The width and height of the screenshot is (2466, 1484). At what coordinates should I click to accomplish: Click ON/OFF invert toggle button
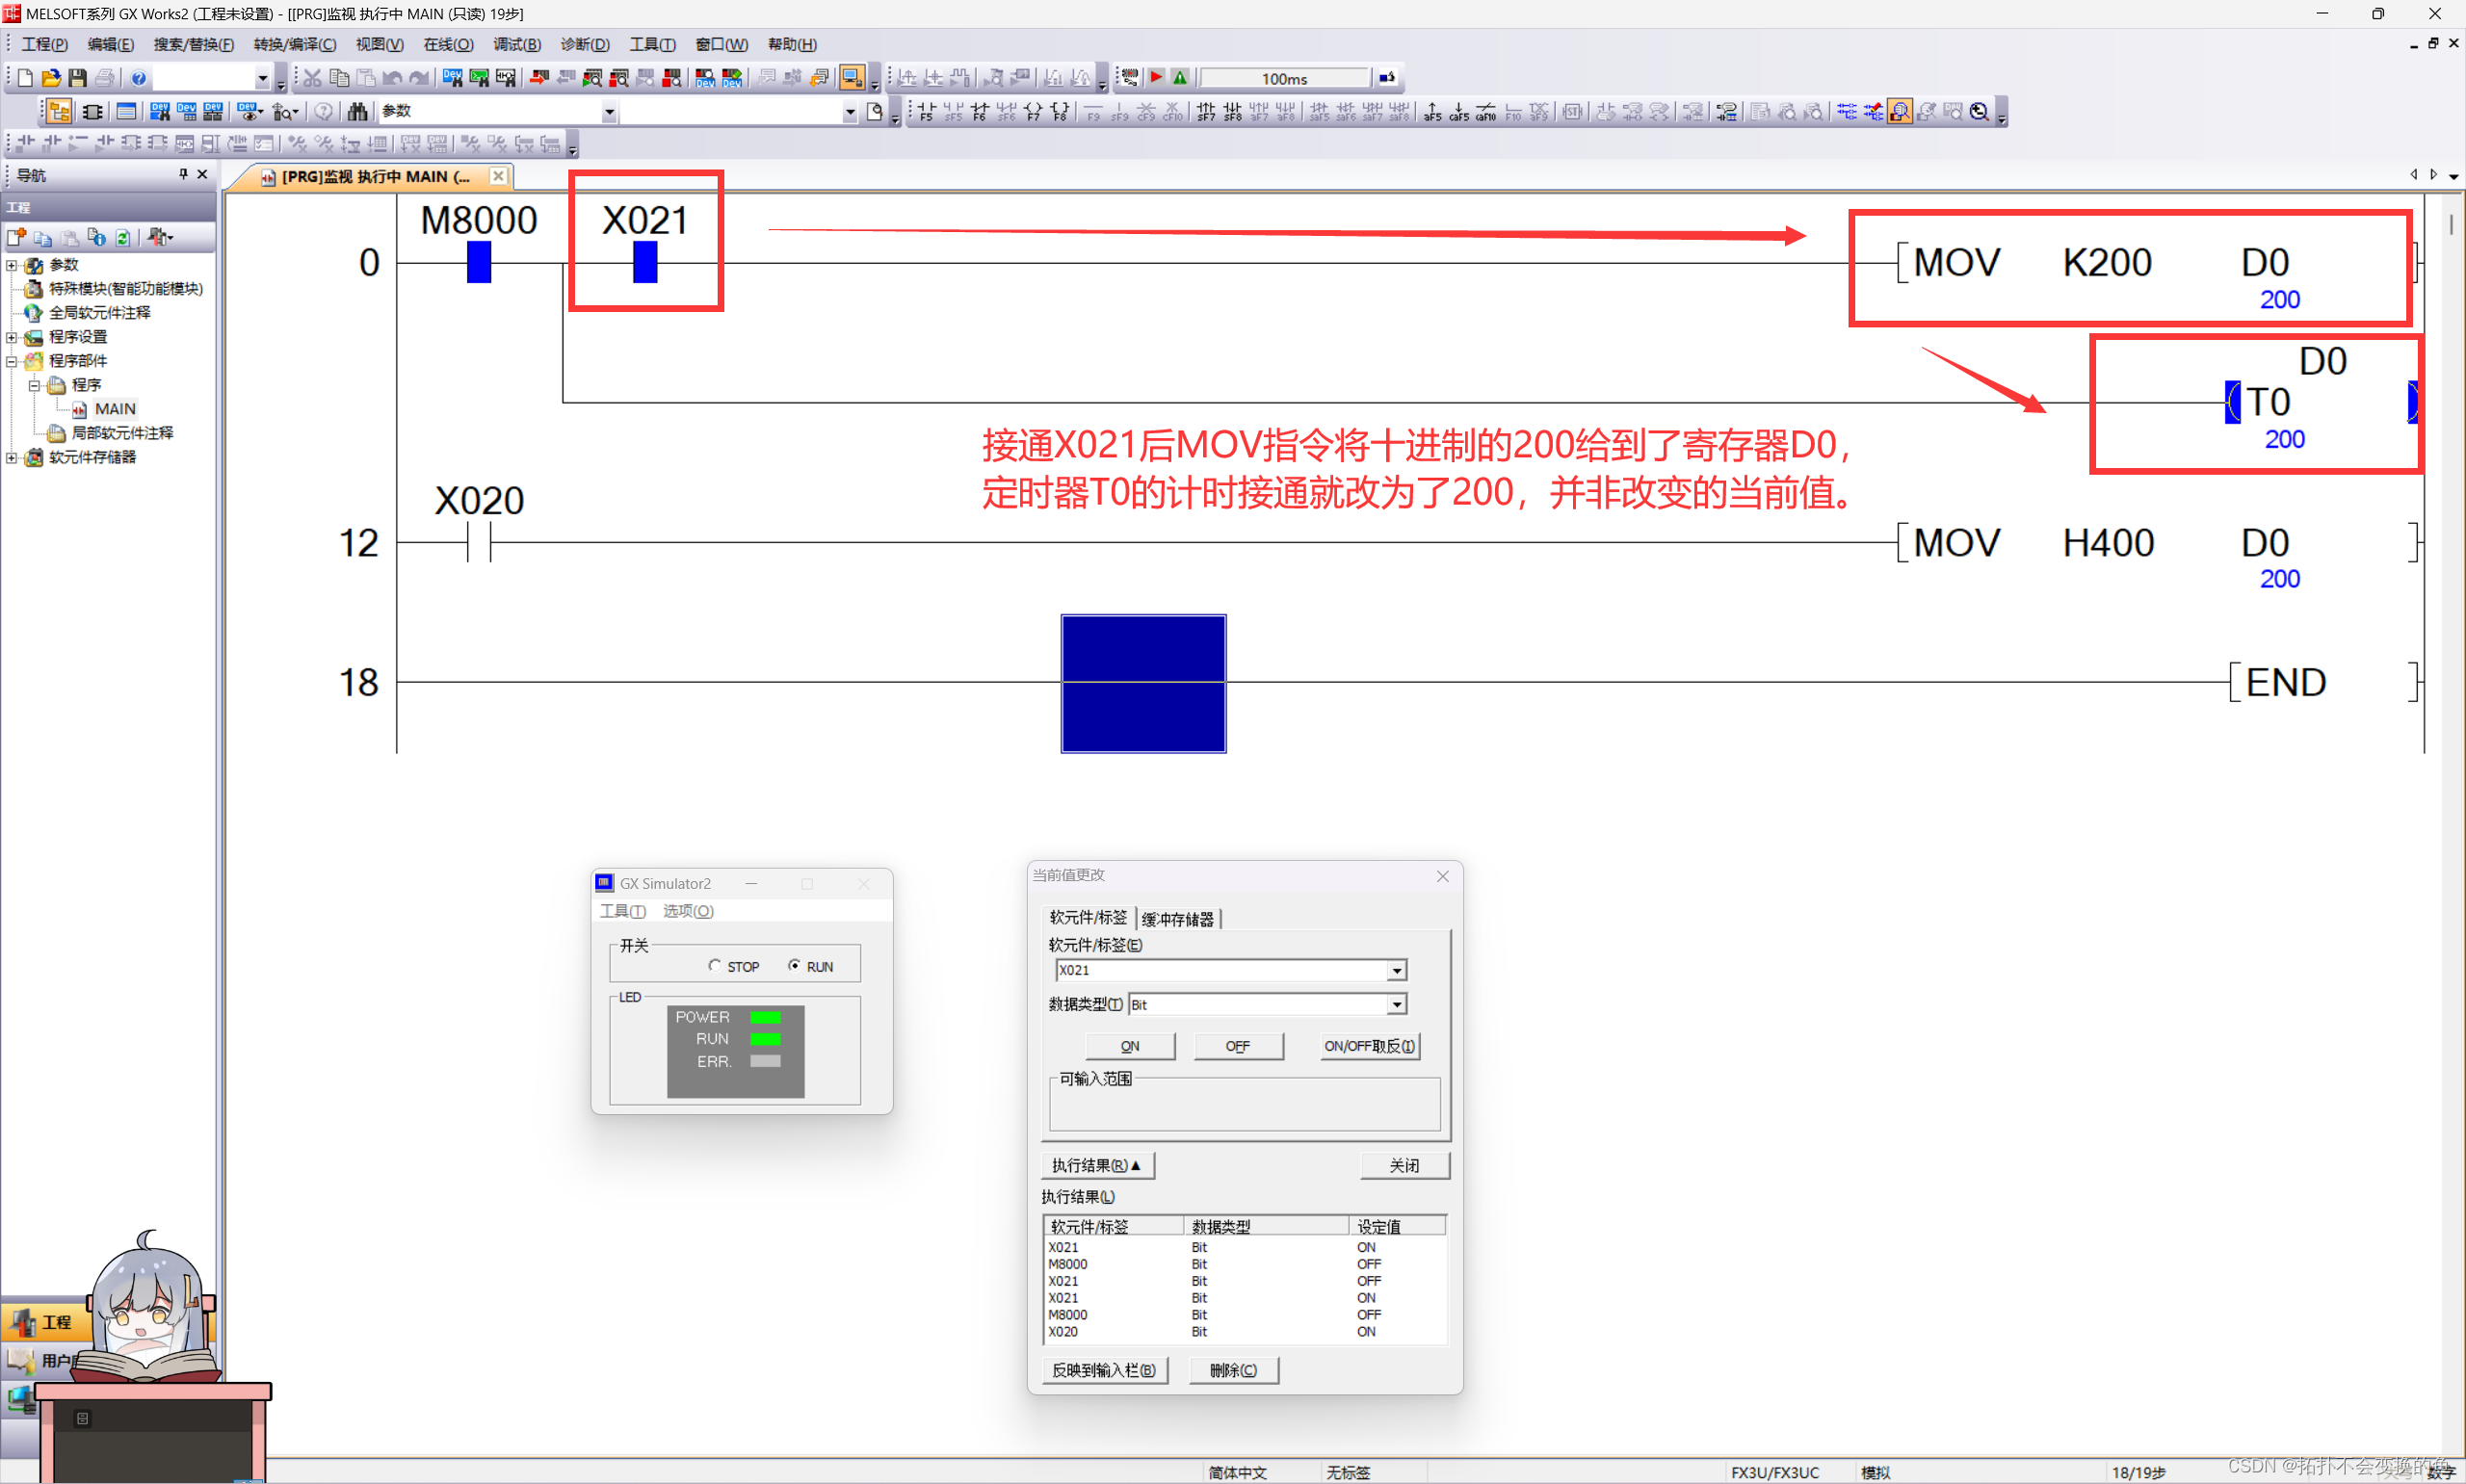[1368, 1046]
